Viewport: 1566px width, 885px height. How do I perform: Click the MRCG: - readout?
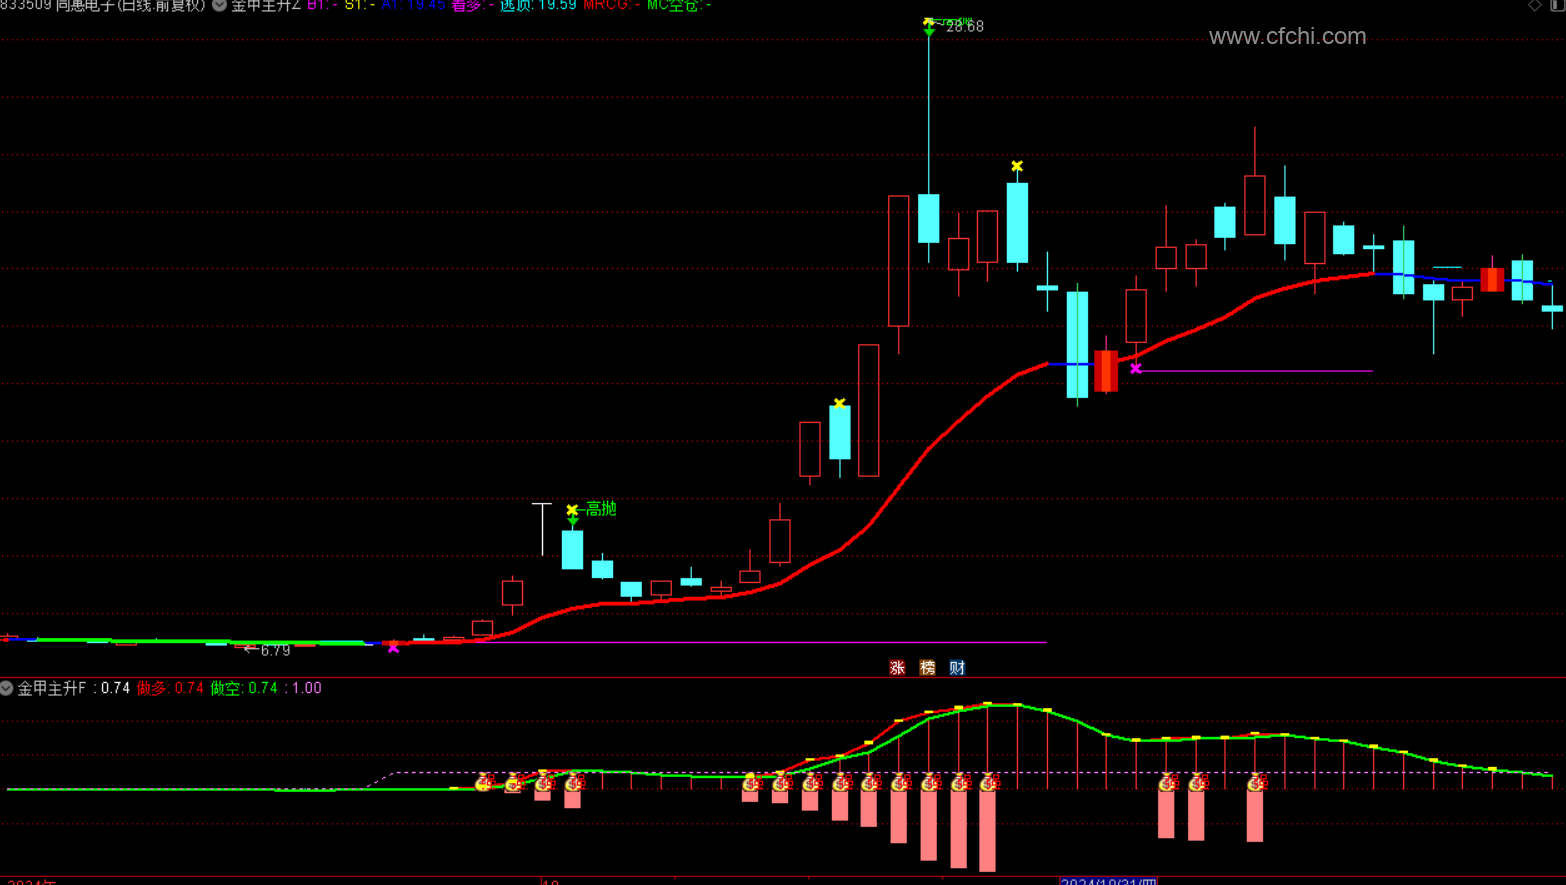coord(611,5)
